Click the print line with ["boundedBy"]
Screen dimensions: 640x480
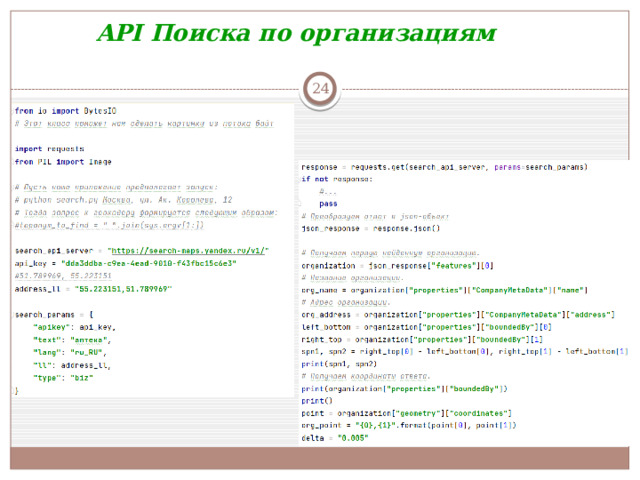point(404,389)
